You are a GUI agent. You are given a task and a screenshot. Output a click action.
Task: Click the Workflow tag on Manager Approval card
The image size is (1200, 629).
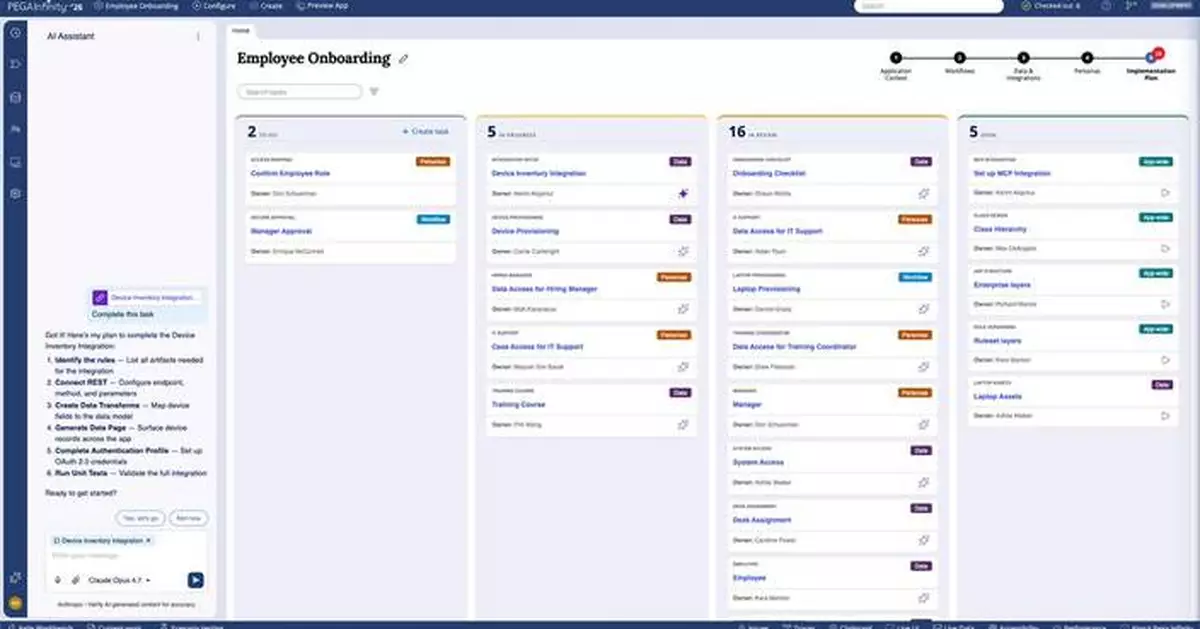click(433, 219)
